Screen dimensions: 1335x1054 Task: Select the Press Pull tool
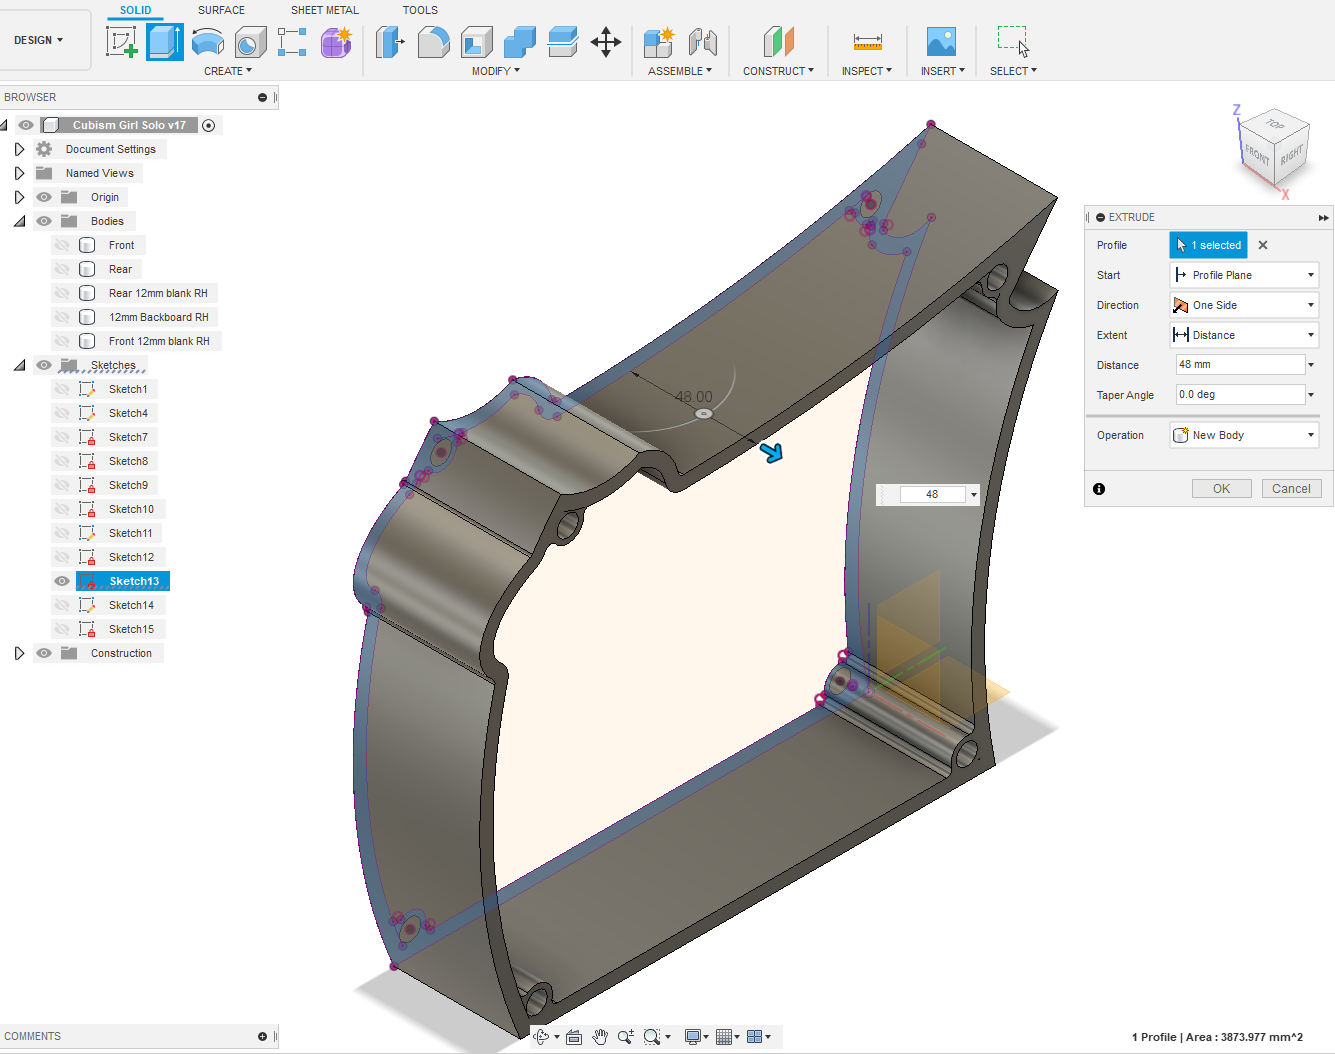point(390,42)
